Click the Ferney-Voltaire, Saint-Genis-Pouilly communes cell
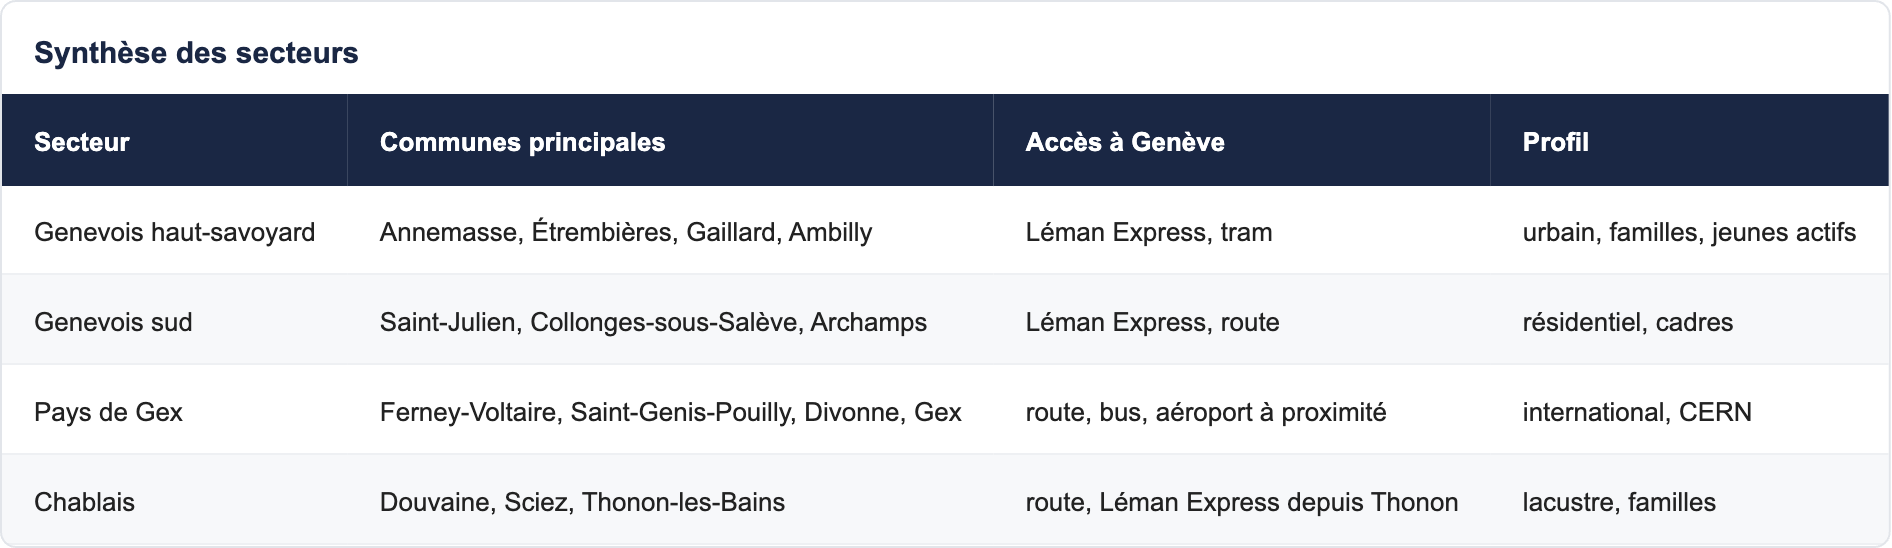This screenshot has width=1892, height=548. [x=670, y=412]
